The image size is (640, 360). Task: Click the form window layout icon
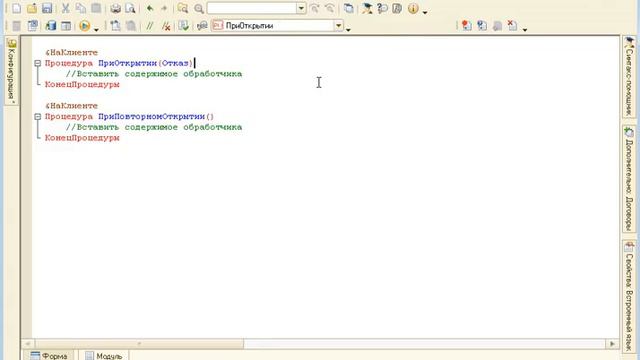[x=66, y=26]
